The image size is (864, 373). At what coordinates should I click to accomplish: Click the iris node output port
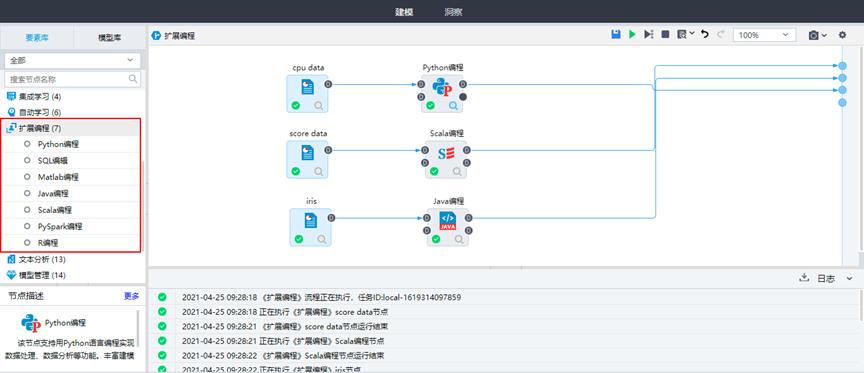pyautogui.click(x=331, y=218)
